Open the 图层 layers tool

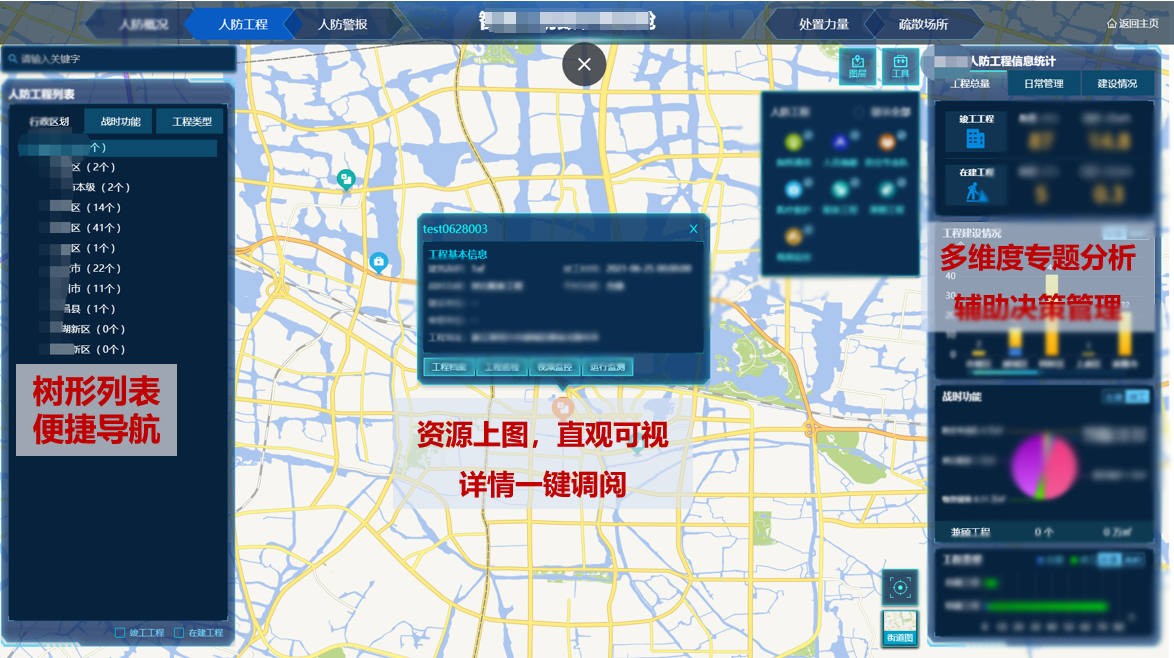click(x=857, y=66)
